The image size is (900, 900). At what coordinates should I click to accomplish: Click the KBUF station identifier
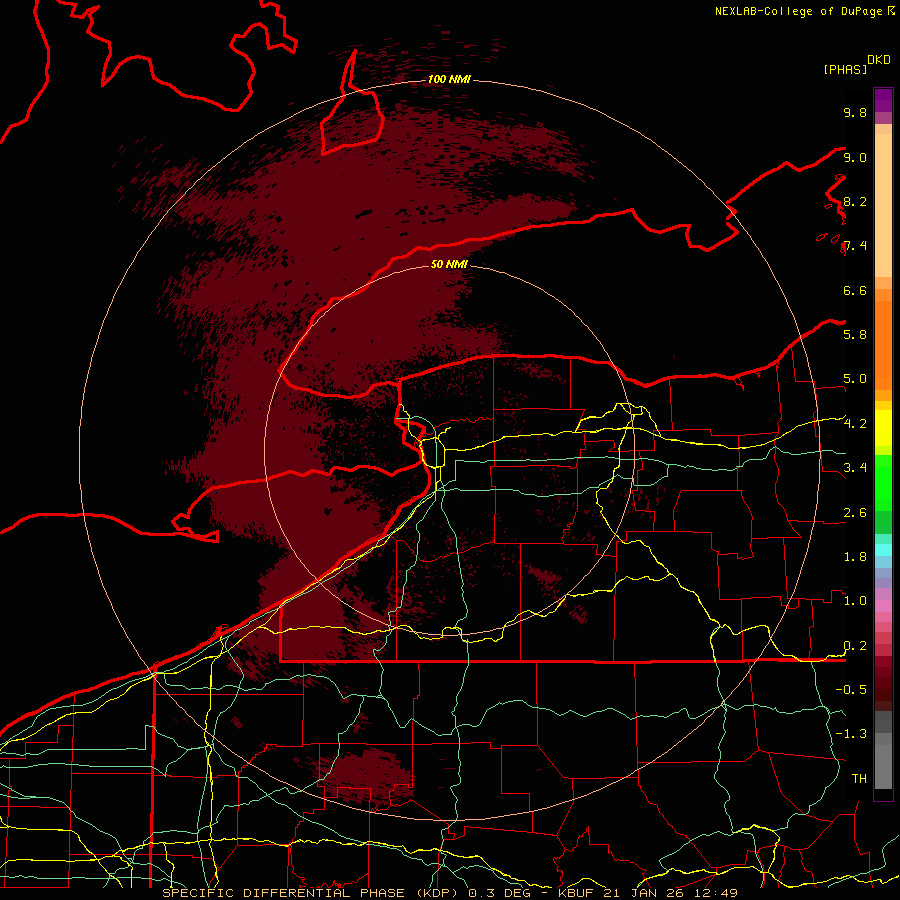click(576, 893)
